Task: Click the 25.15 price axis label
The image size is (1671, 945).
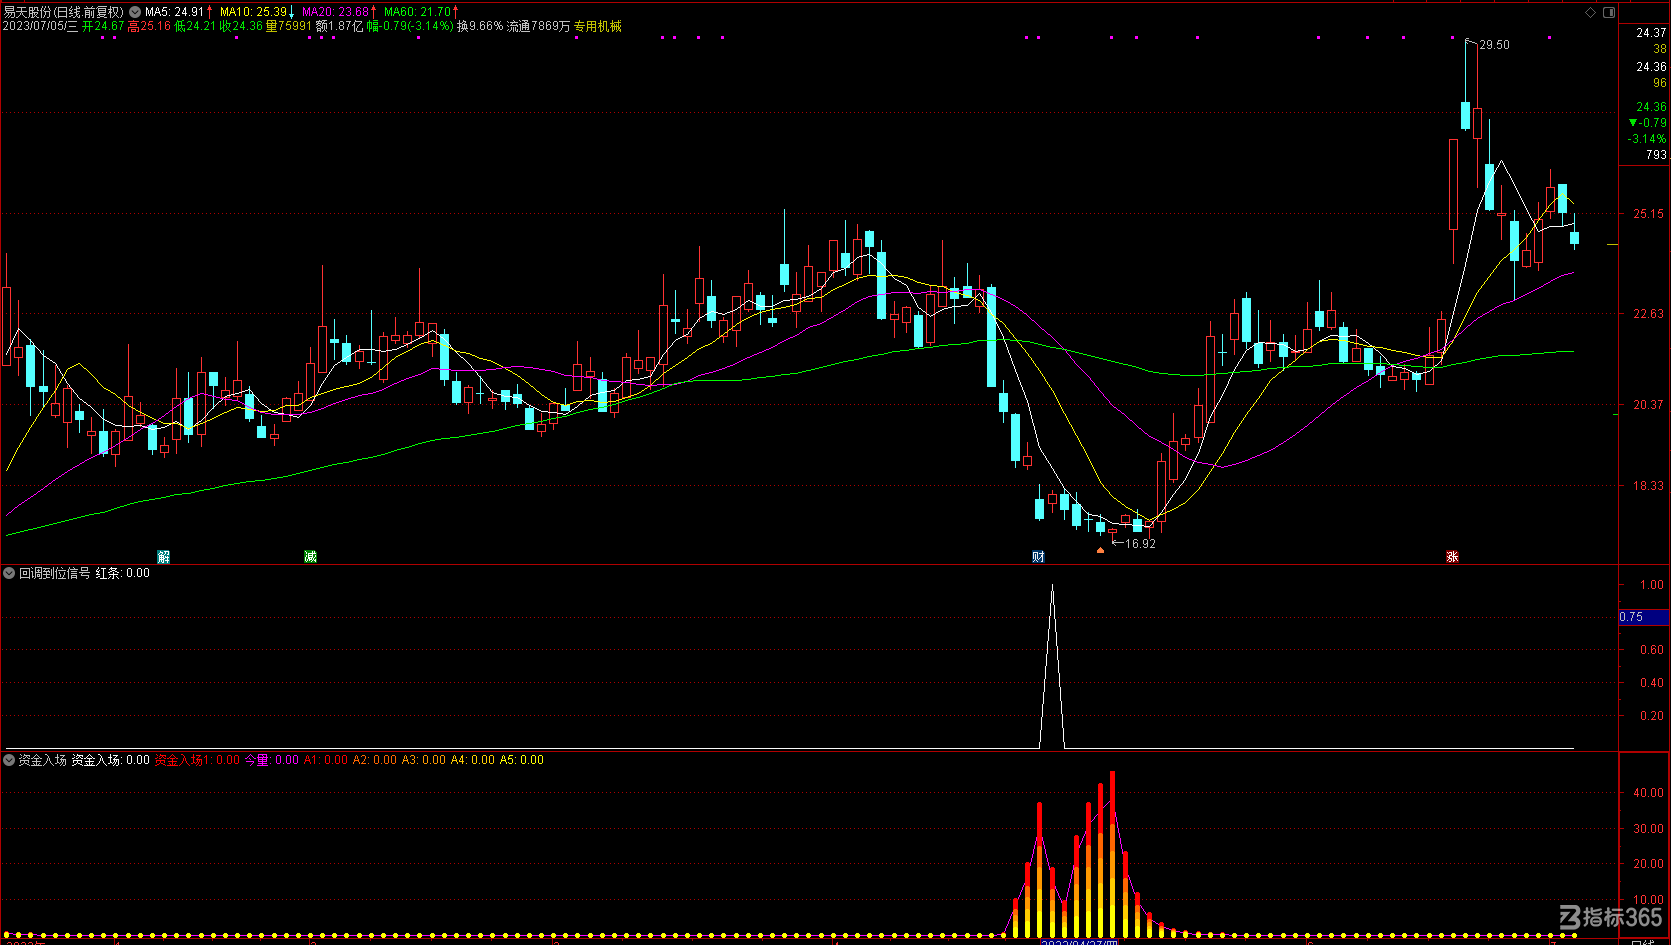Action: coord(1649,214)
